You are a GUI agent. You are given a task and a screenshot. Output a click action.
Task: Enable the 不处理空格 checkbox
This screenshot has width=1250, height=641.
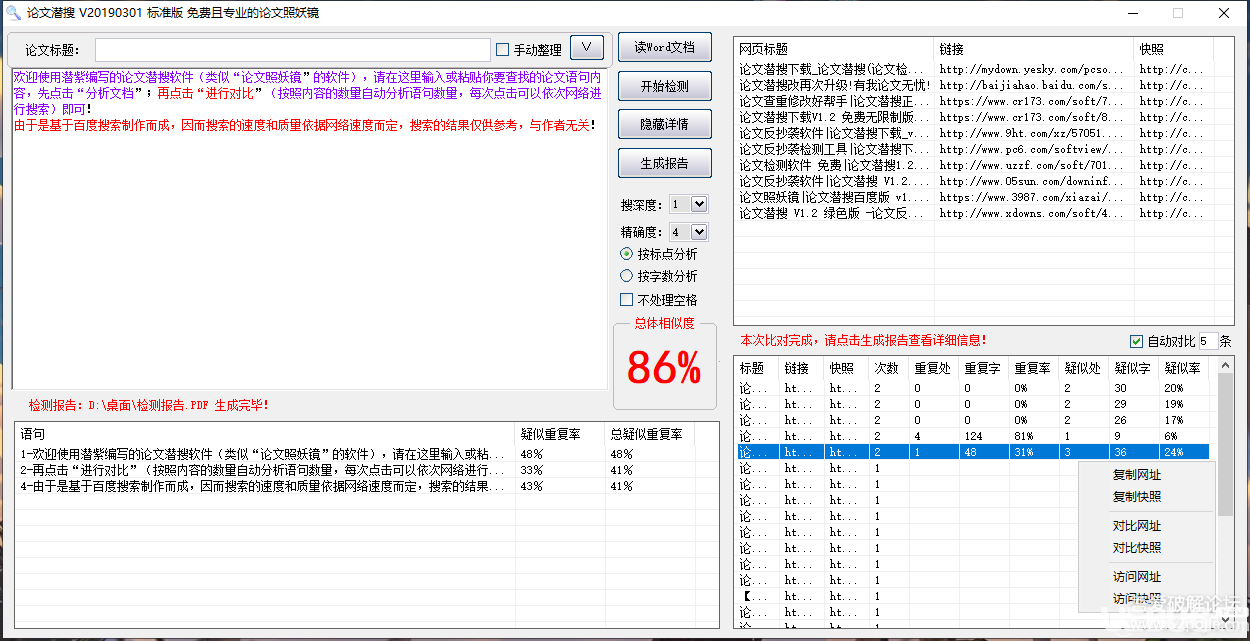point(627,300)
